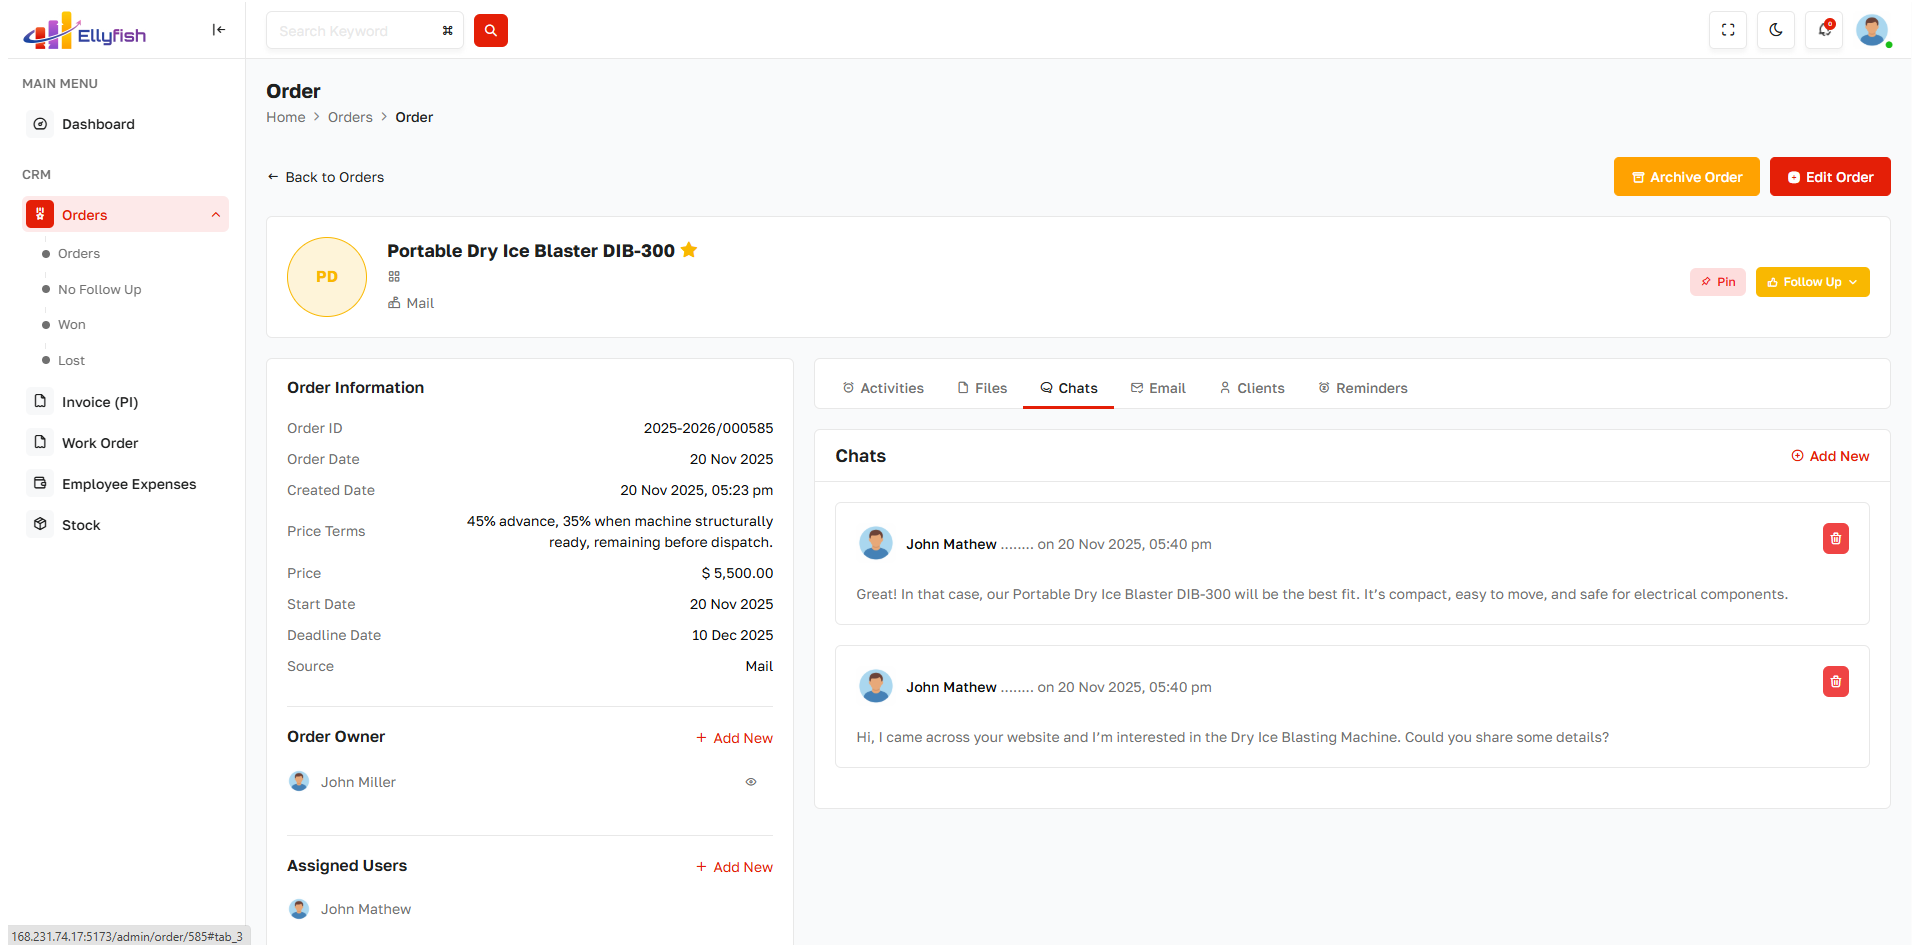Toggle dark mode with the moon icon
Screen dimensions: 1920x948
click(1775, 30)
